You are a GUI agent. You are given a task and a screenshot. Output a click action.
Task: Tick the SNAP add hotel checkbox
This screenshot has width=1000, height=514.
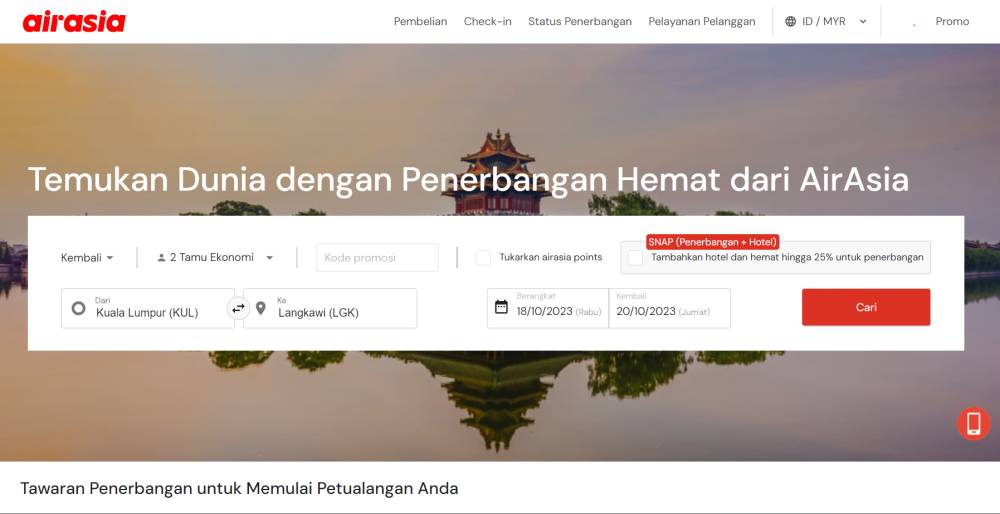635,258
